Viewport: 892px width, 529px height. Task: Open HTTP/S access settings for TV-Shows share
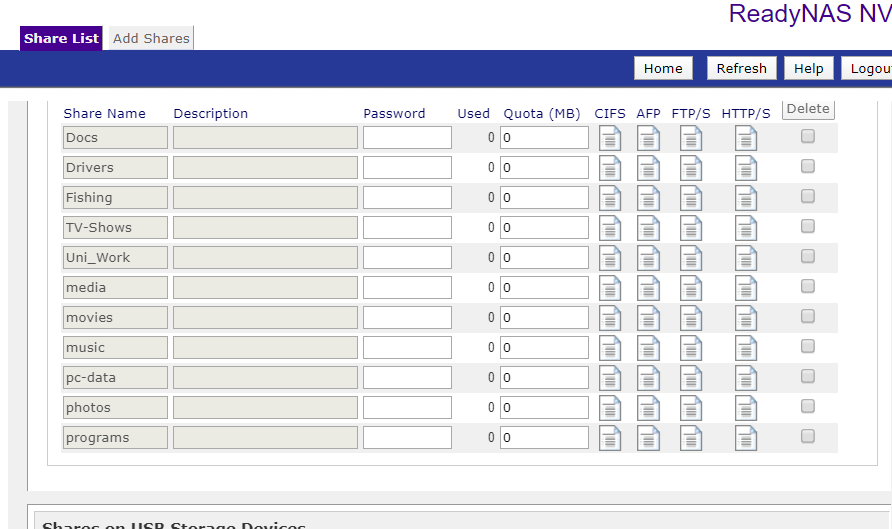click(746, 229)
